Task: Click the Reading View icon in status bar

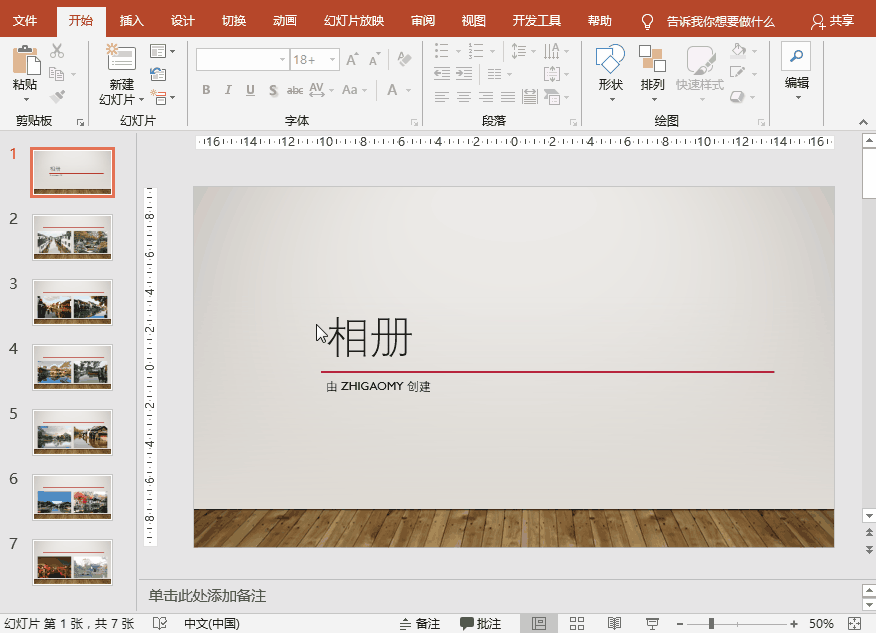Action: tap(614, 622)
